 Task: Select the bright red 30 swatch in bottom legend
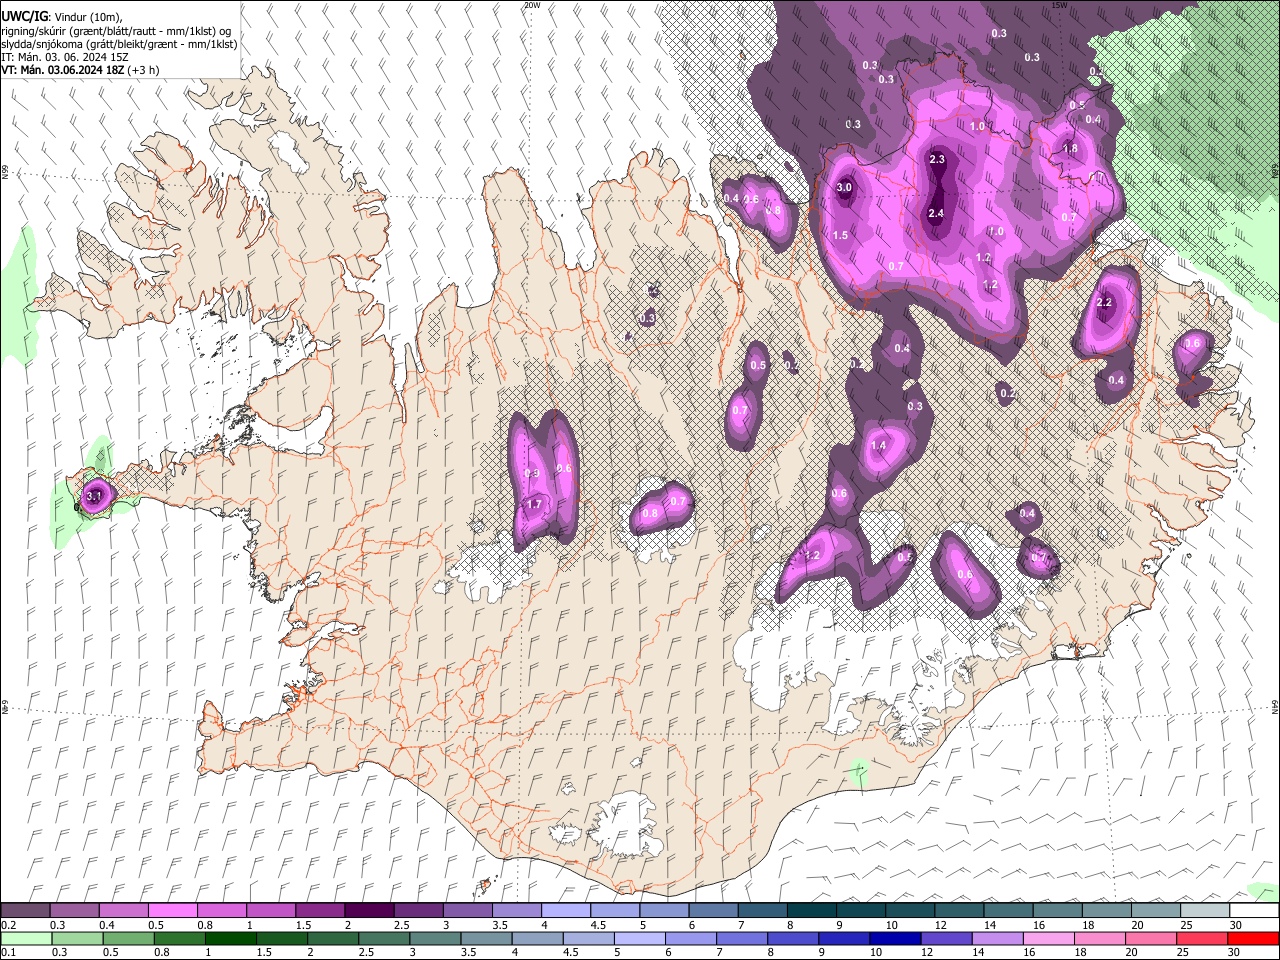pyautogui.click(x=1254, y=938)
